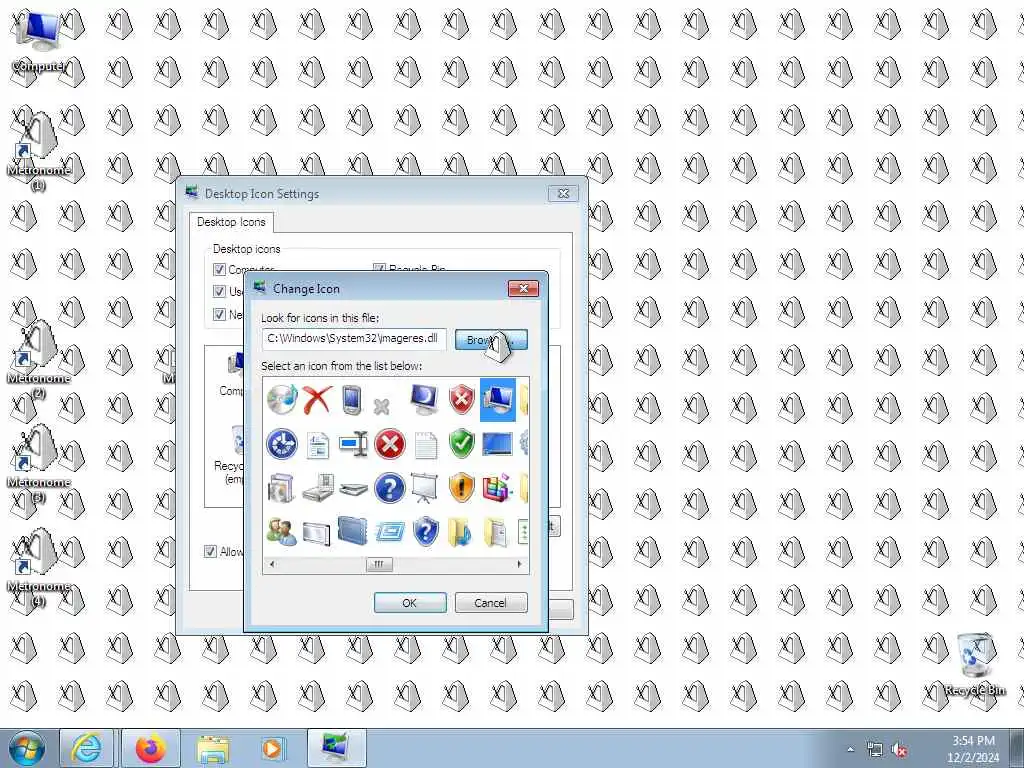Viewport: 1024px width, 768px height.
Task: Select the Metronome (3) desktop shortcut
Action: click(x=38, y=462)
